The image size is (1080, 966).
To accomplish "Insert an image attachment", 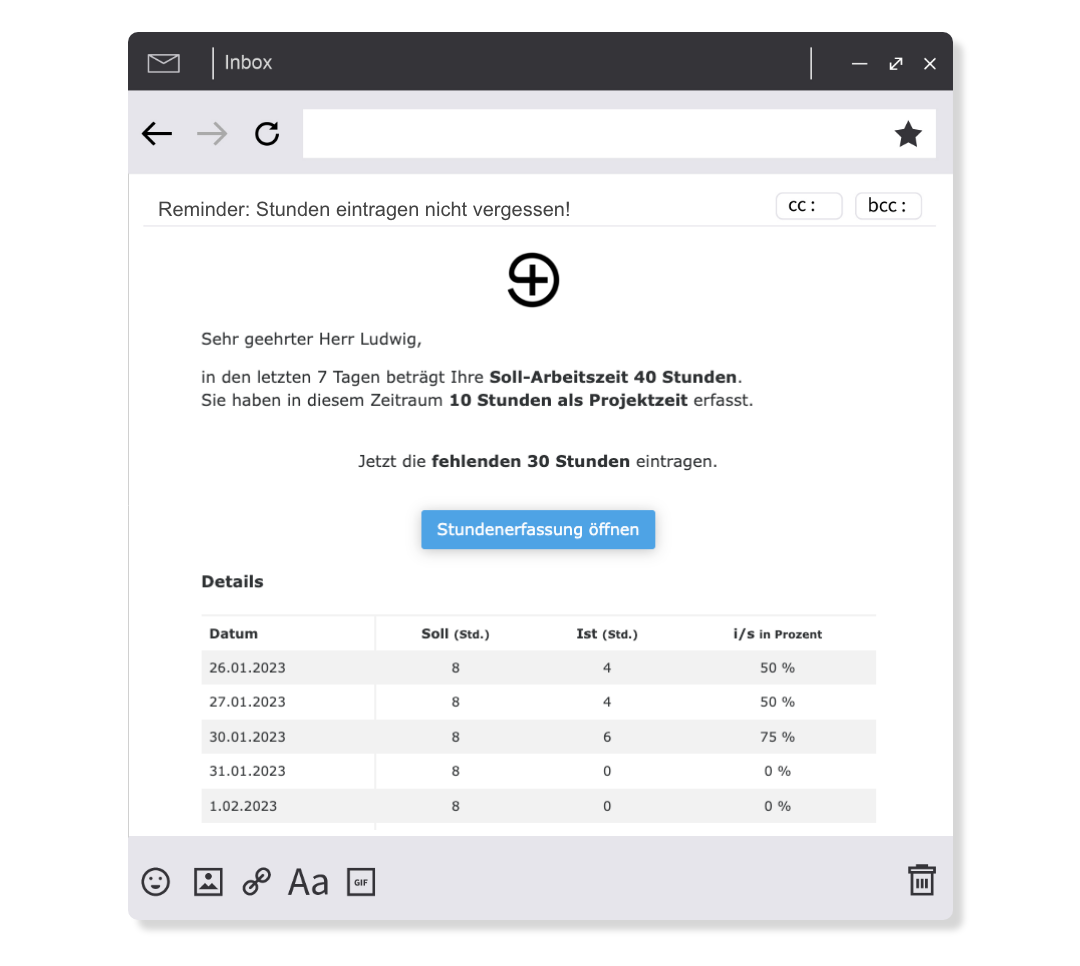I will [x=208, y=881].
